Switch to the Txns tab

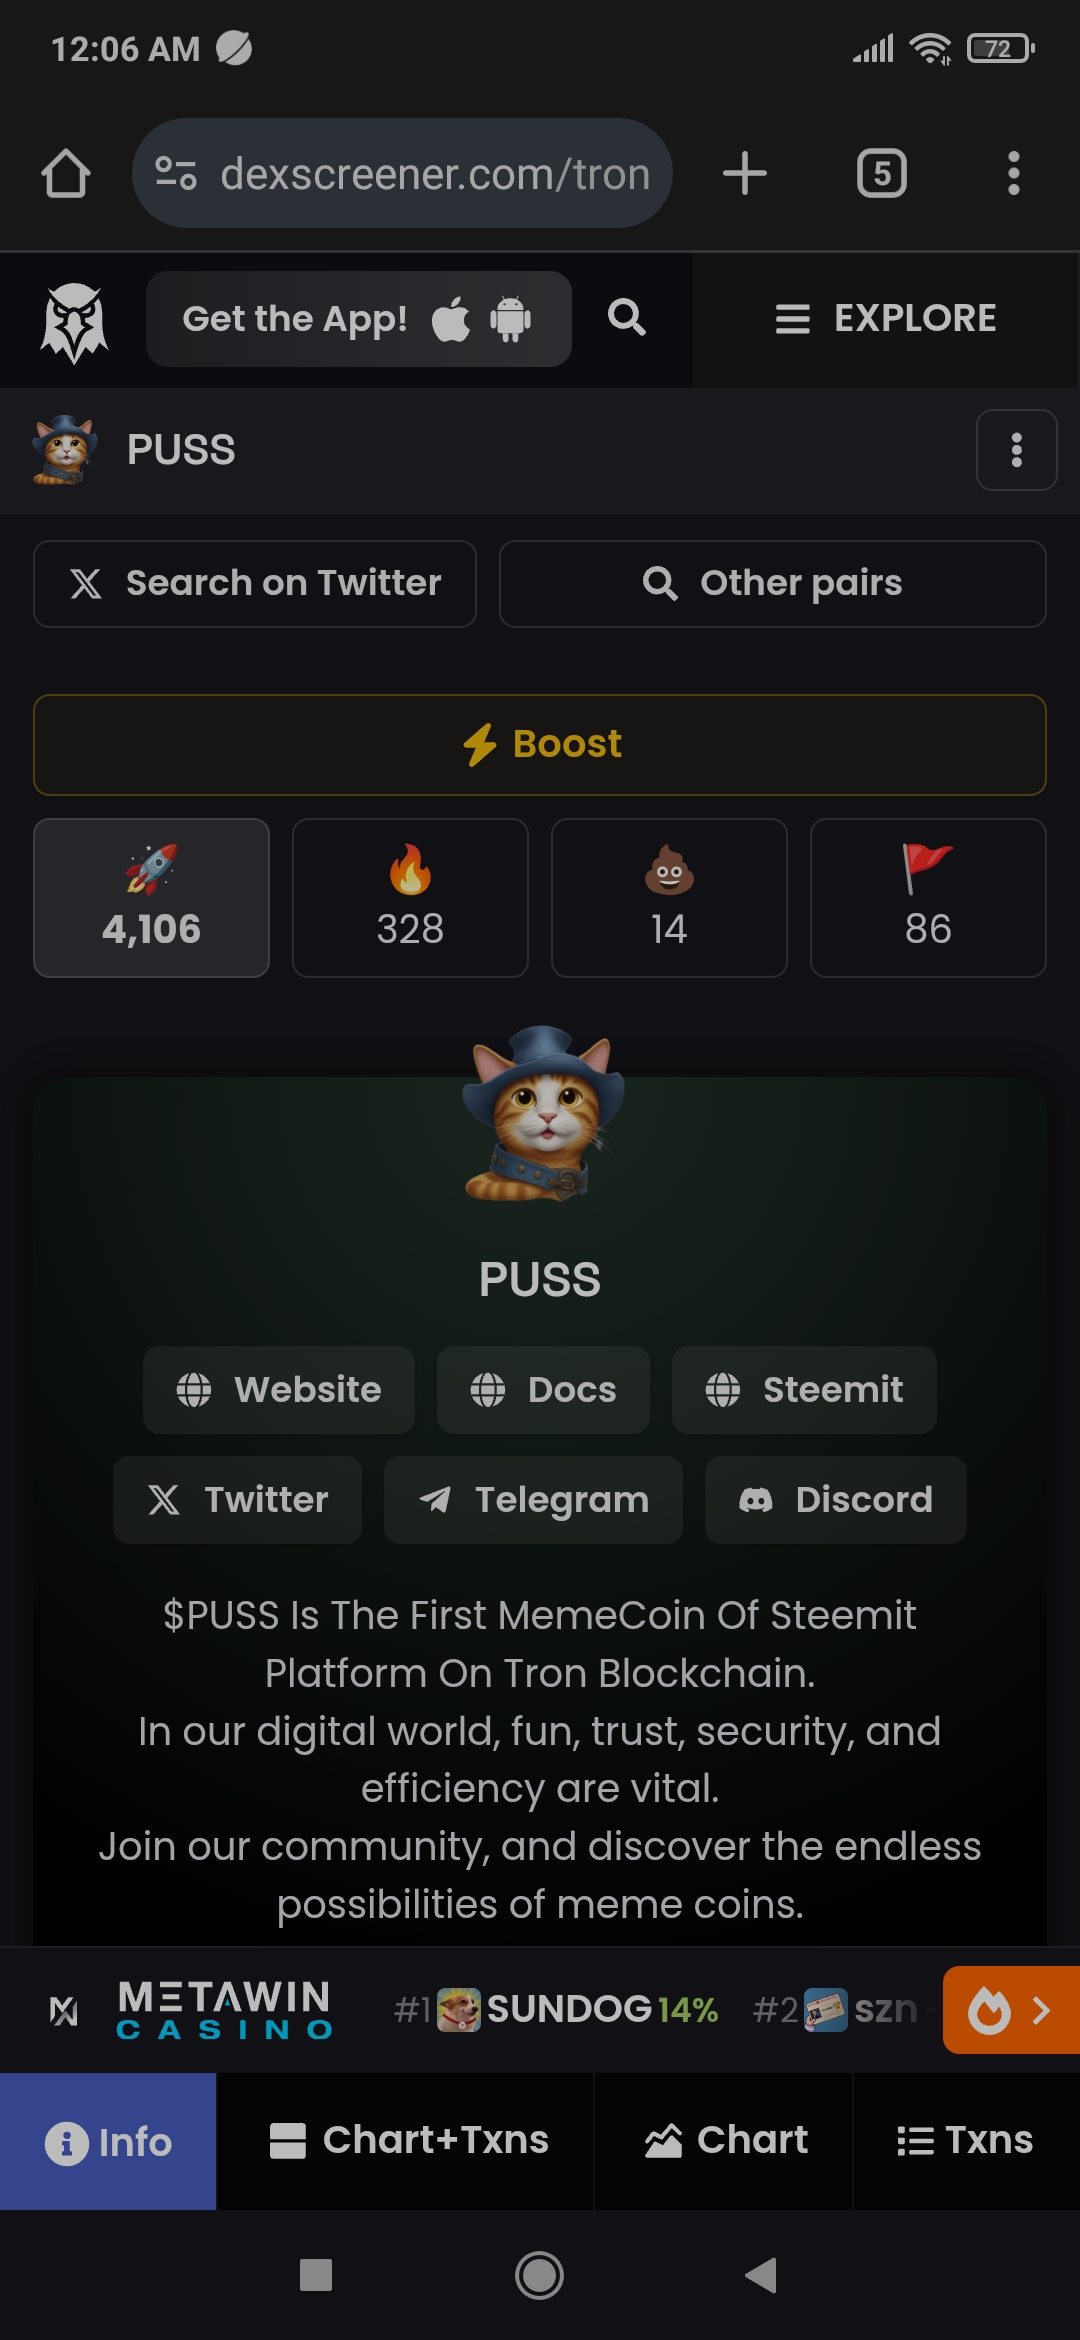[x=966, y=2141]
